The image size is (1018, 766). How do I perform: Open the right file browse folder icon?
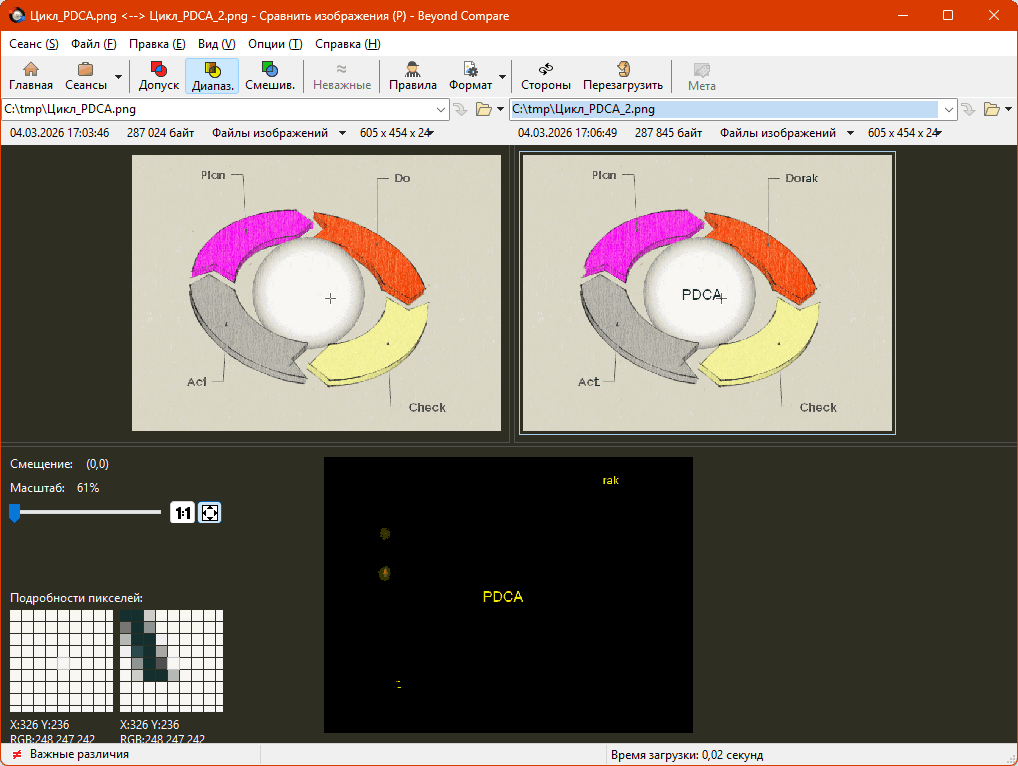click(991, 109)
